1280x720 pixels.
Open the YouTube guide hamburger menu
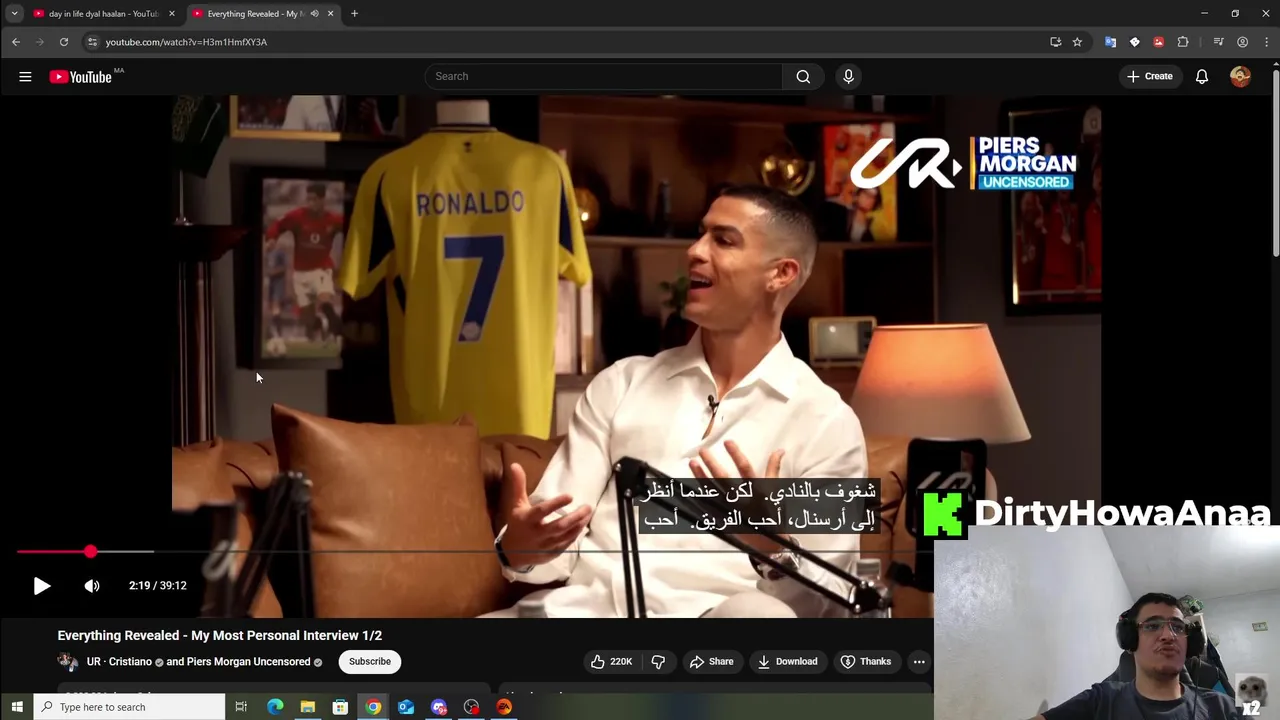click(x=25, y=76)
